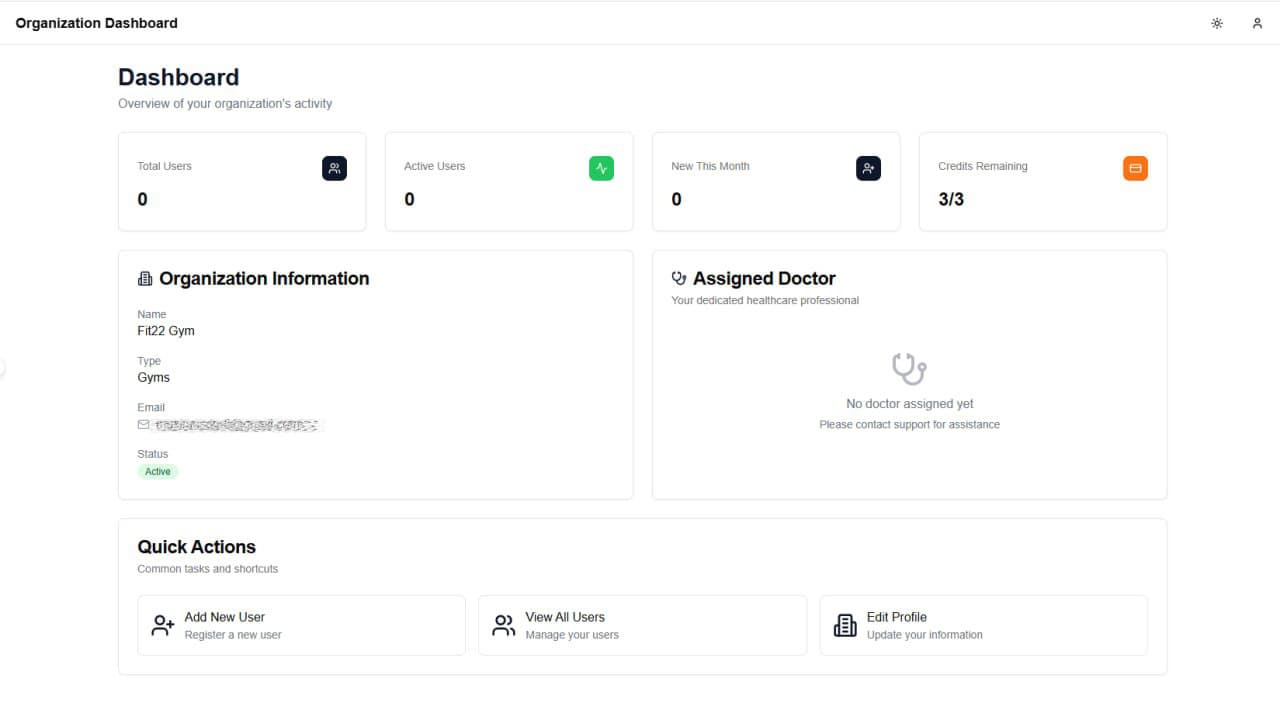The image size is (1280, 727).
Task: Click the Total Users people icon
Action: (334, 168)
